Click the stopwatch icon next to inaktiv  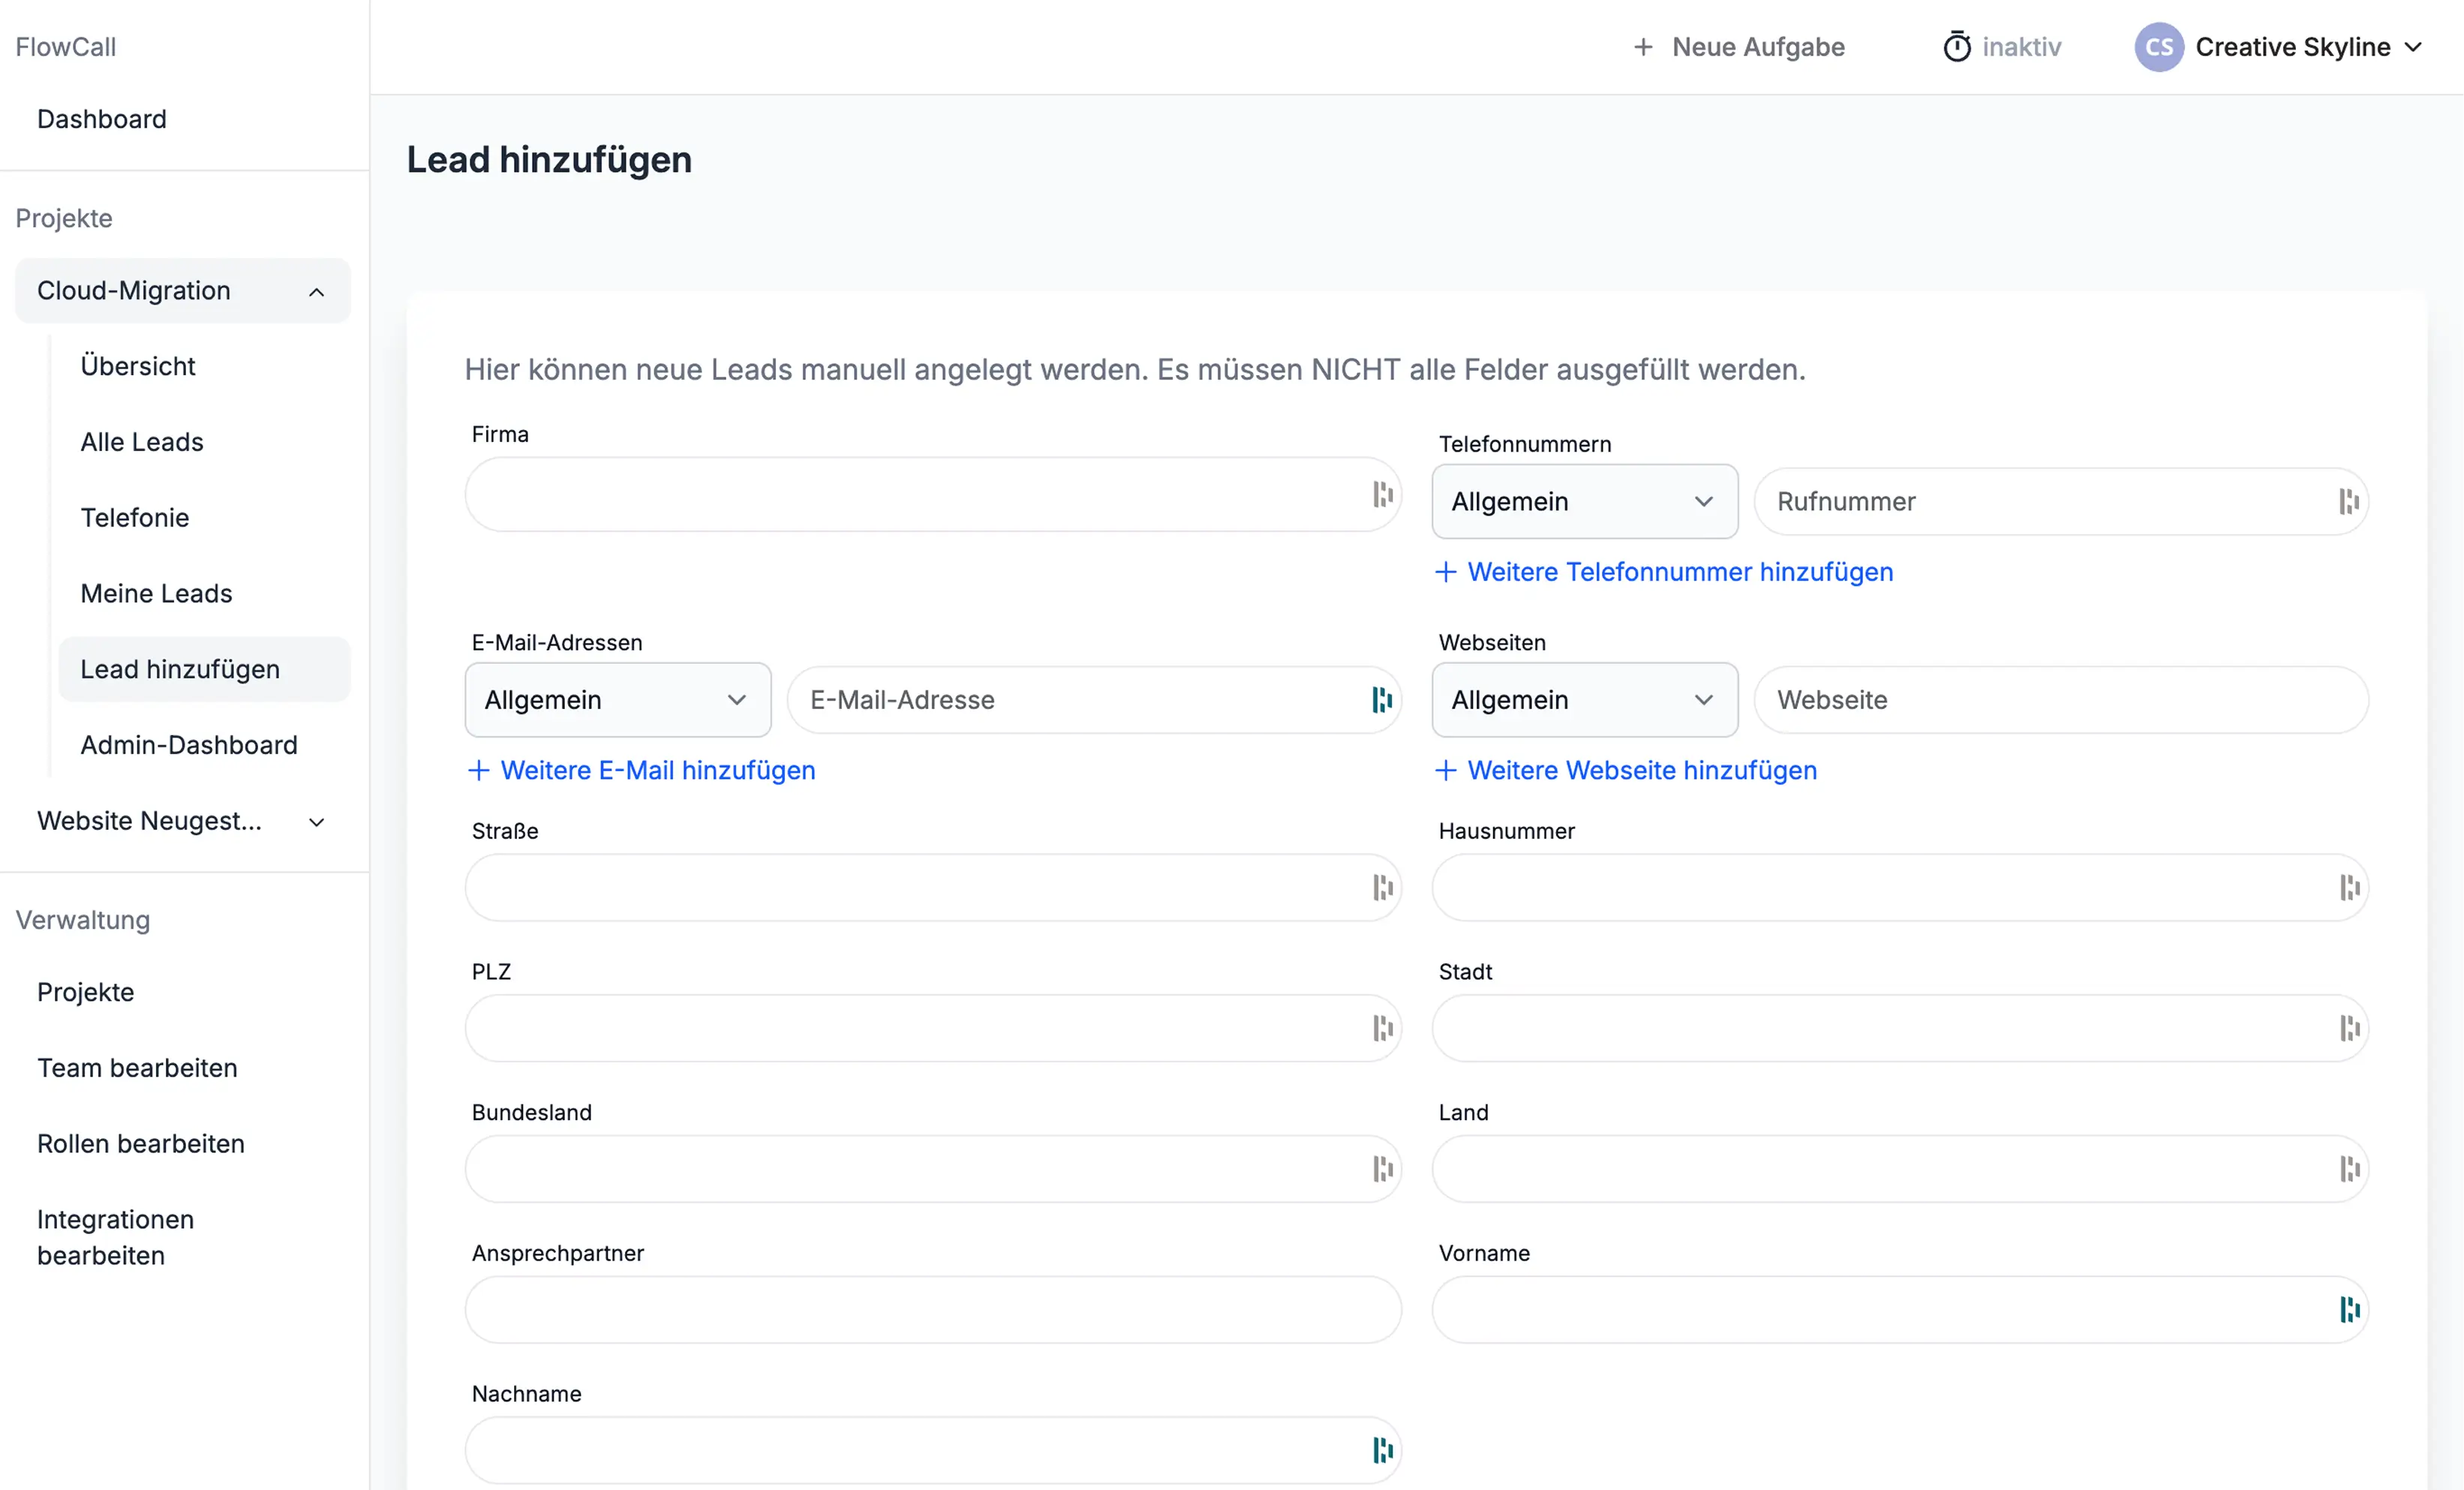[x=1956, y=47]
